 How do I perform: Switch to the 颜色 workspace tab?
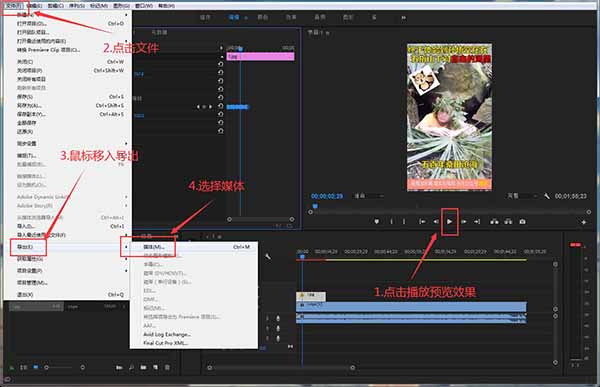point(262,18)
